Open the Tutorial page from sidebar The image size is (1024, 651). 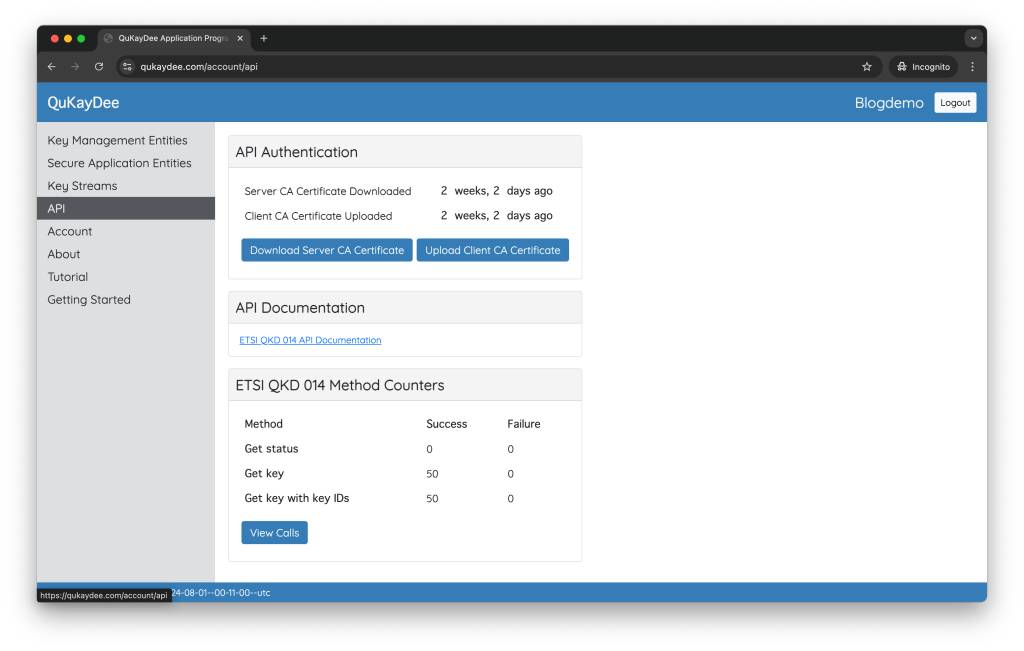tap(68, 277)
